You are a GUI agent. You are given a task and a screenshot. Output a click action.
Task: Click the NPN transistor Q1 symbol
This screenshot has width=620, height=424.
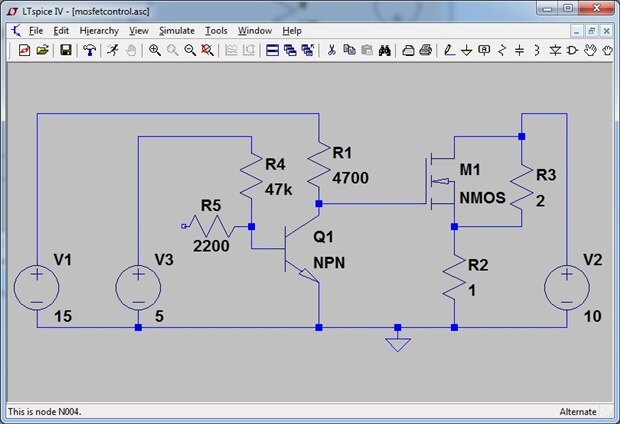click(302, 249)
